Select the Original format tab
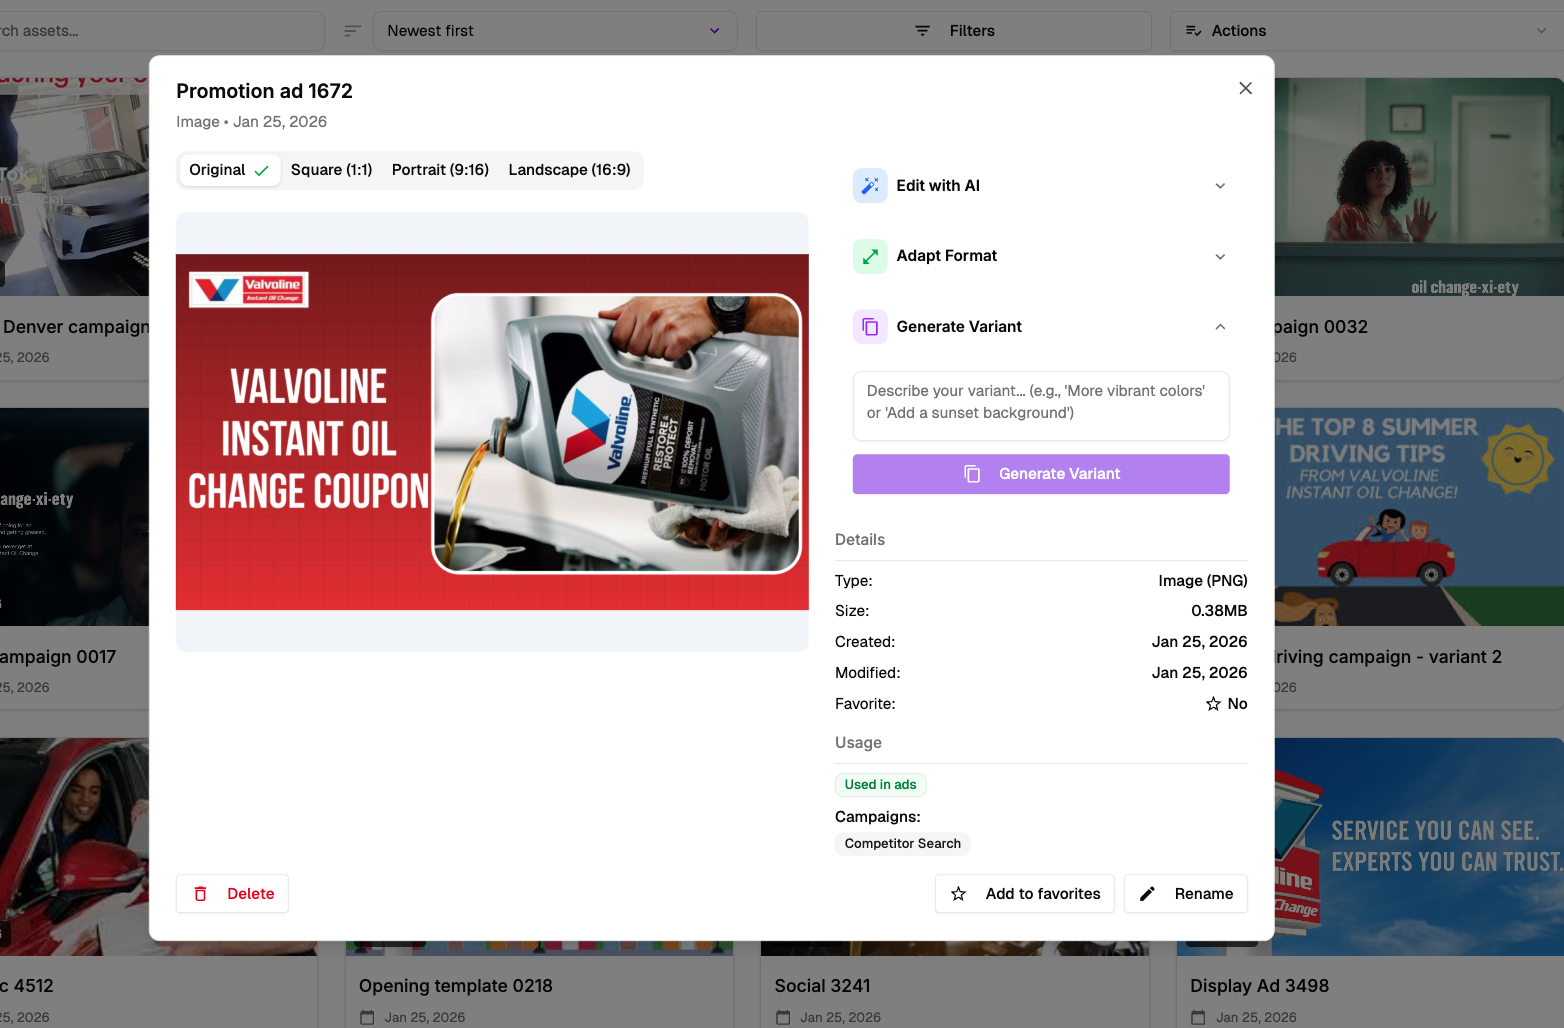The image size is (1564, 1028). click(x=228, y=169)
